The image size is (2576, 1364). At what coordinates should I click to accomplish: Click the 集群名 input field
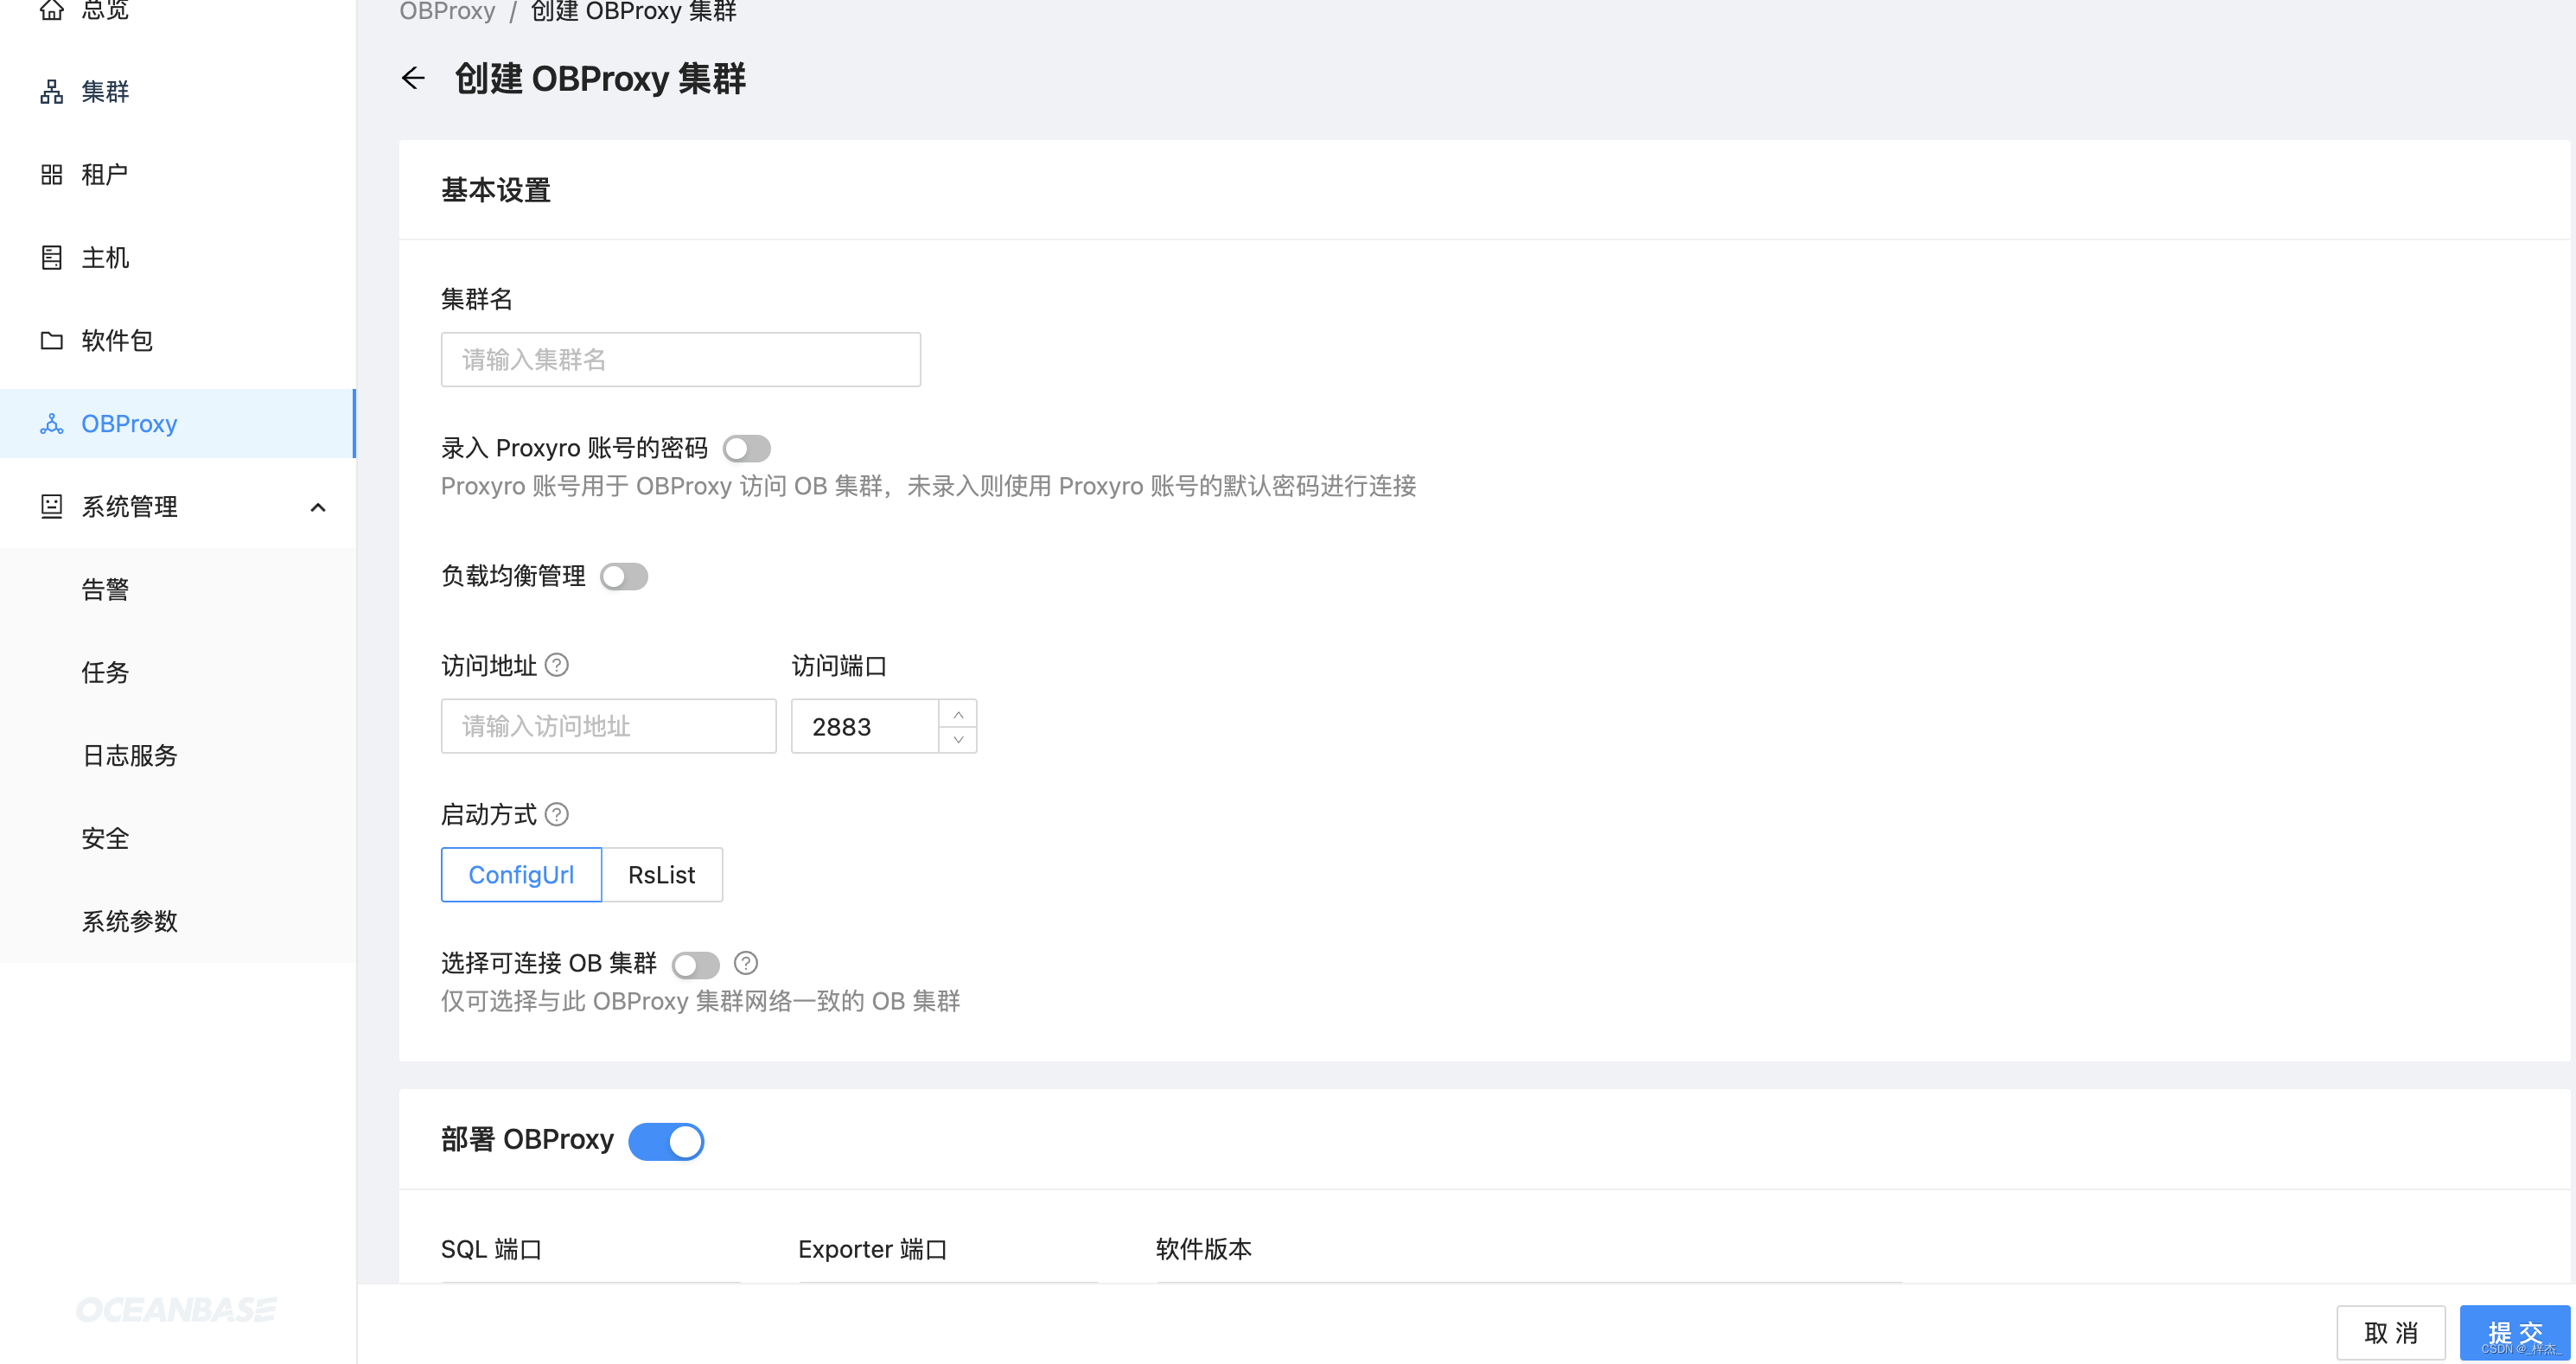click(680, 360)
